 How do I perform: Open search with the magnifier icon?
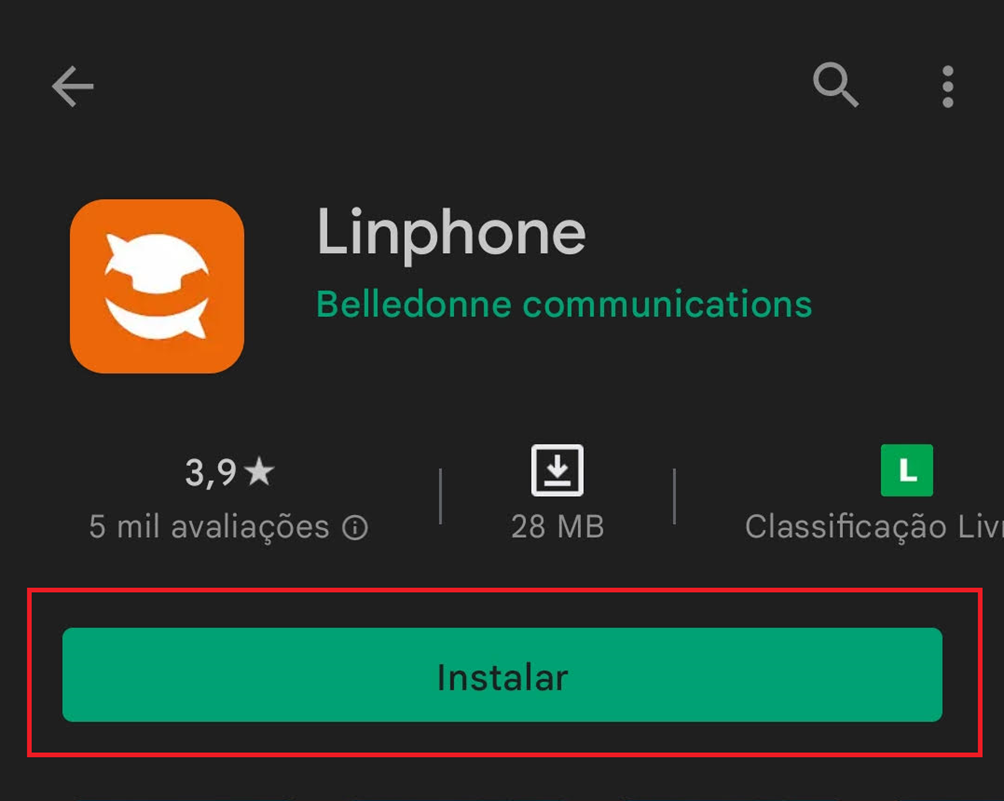[x=836, y=85]
